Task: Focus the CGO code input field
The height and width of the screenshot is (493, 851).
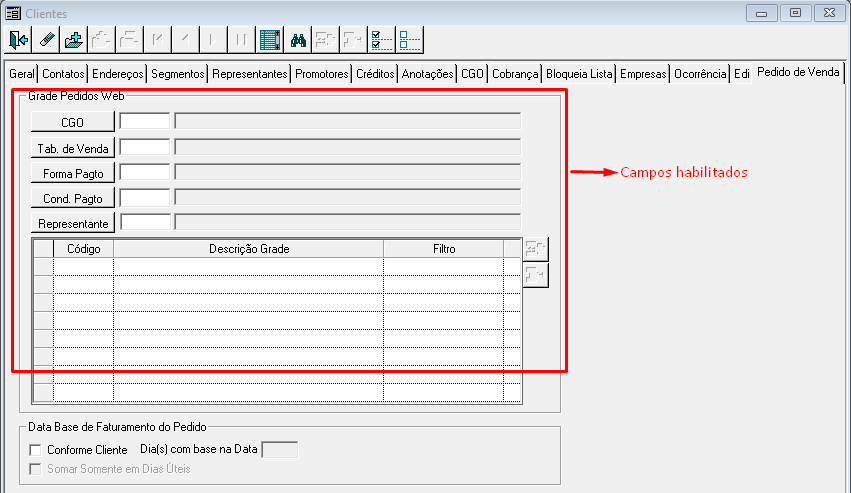Action: 144,121
